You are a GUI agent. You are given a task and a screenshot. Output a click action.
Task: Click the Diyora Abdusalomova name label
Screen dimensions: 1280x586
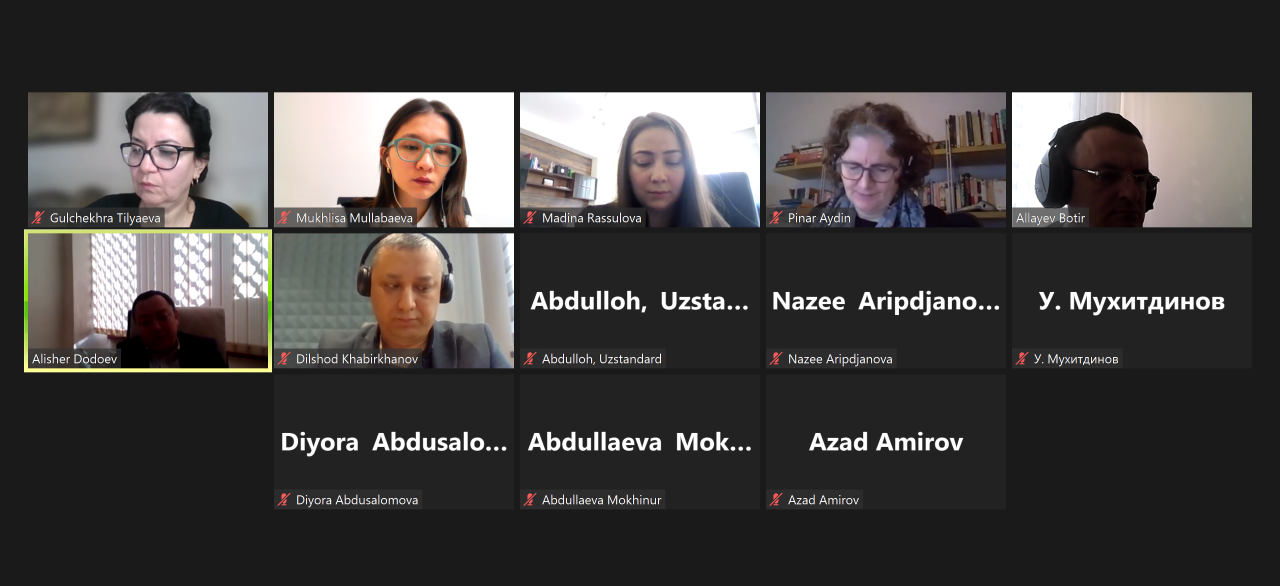click(357, 500)
